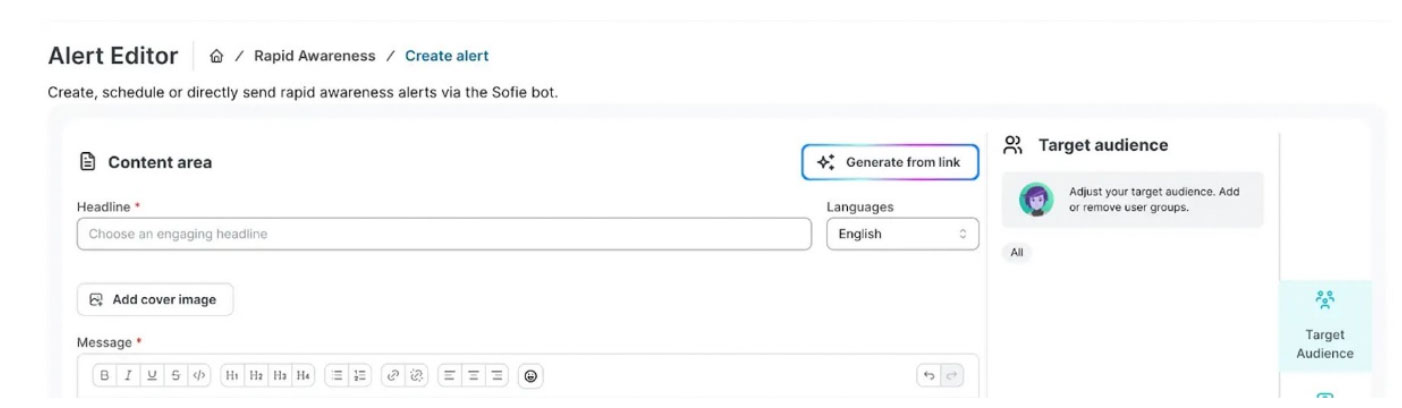The height and width of the screenshot is (408, 1402).
Task: Open the emoji picker
Action: pos(531,376)
